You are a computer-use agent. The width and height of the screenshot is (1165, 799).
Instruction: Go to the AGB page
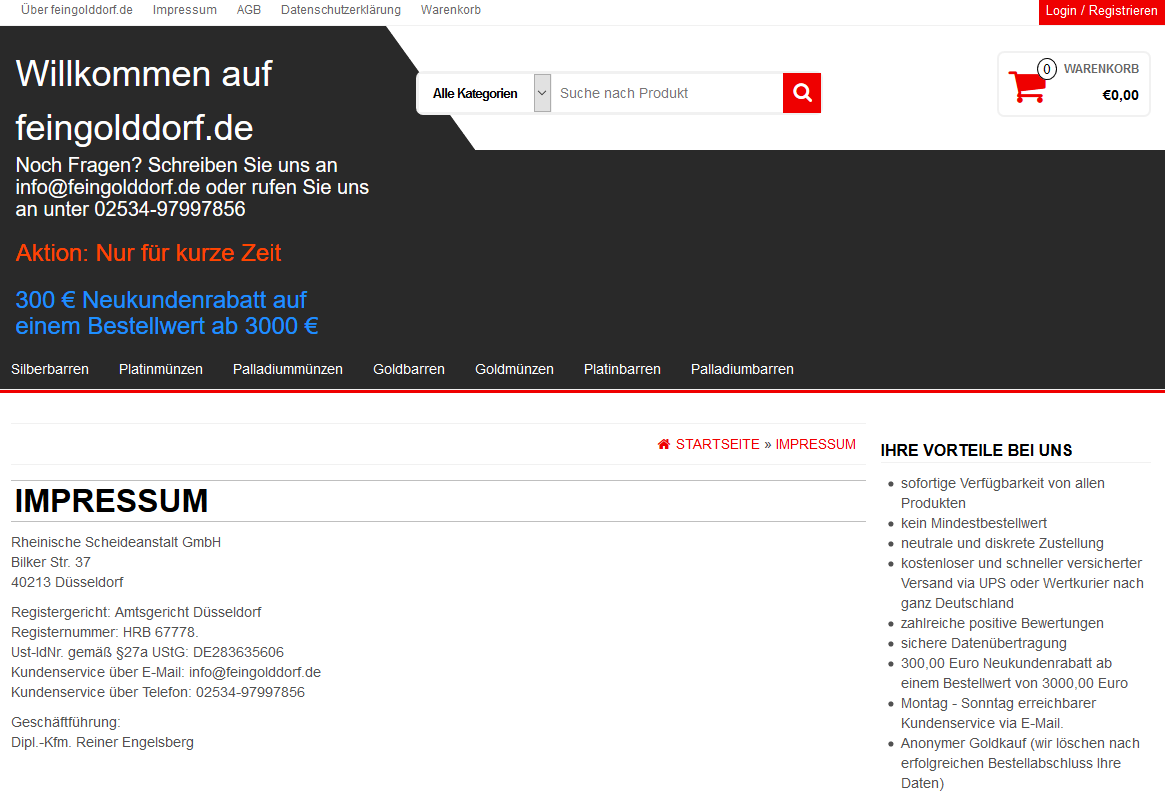pos(249,10)
